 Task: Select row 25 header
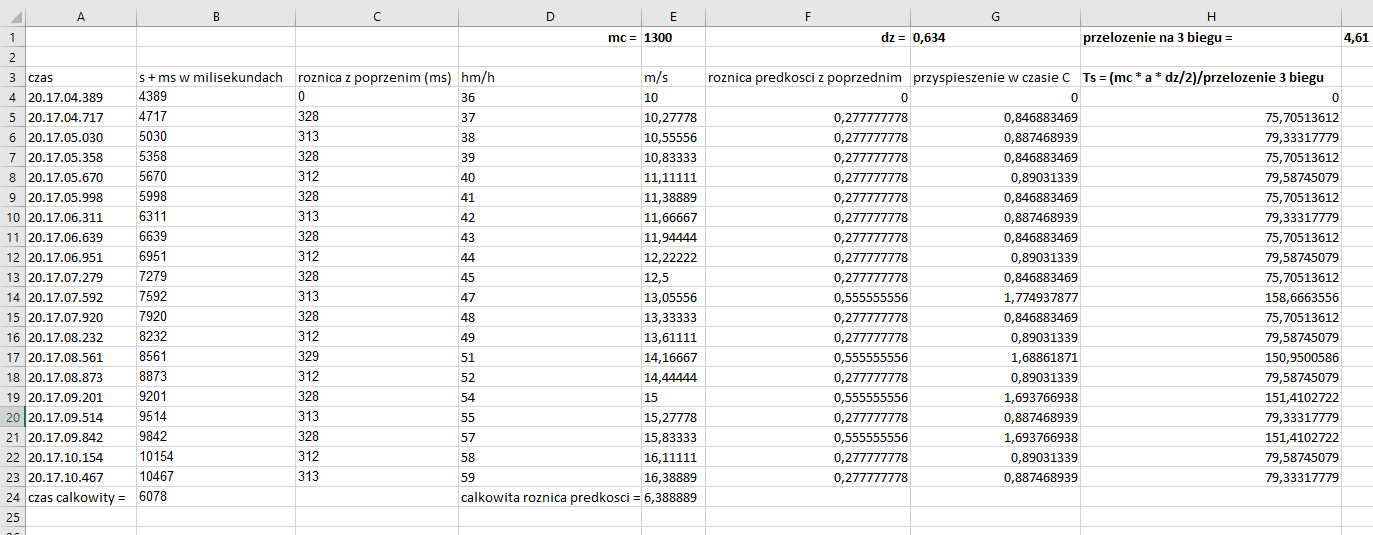tap(12, 517)
